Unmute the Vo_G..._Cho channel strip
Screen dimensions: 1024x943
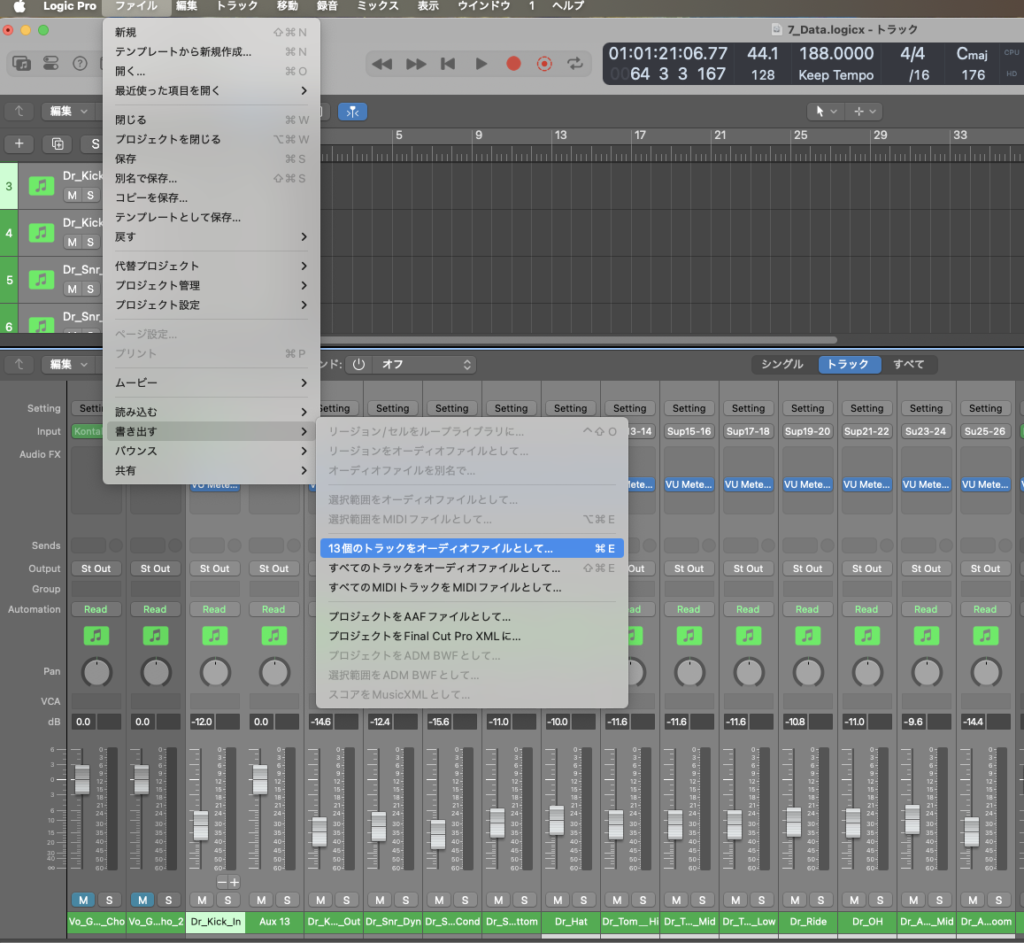(84, 901)
